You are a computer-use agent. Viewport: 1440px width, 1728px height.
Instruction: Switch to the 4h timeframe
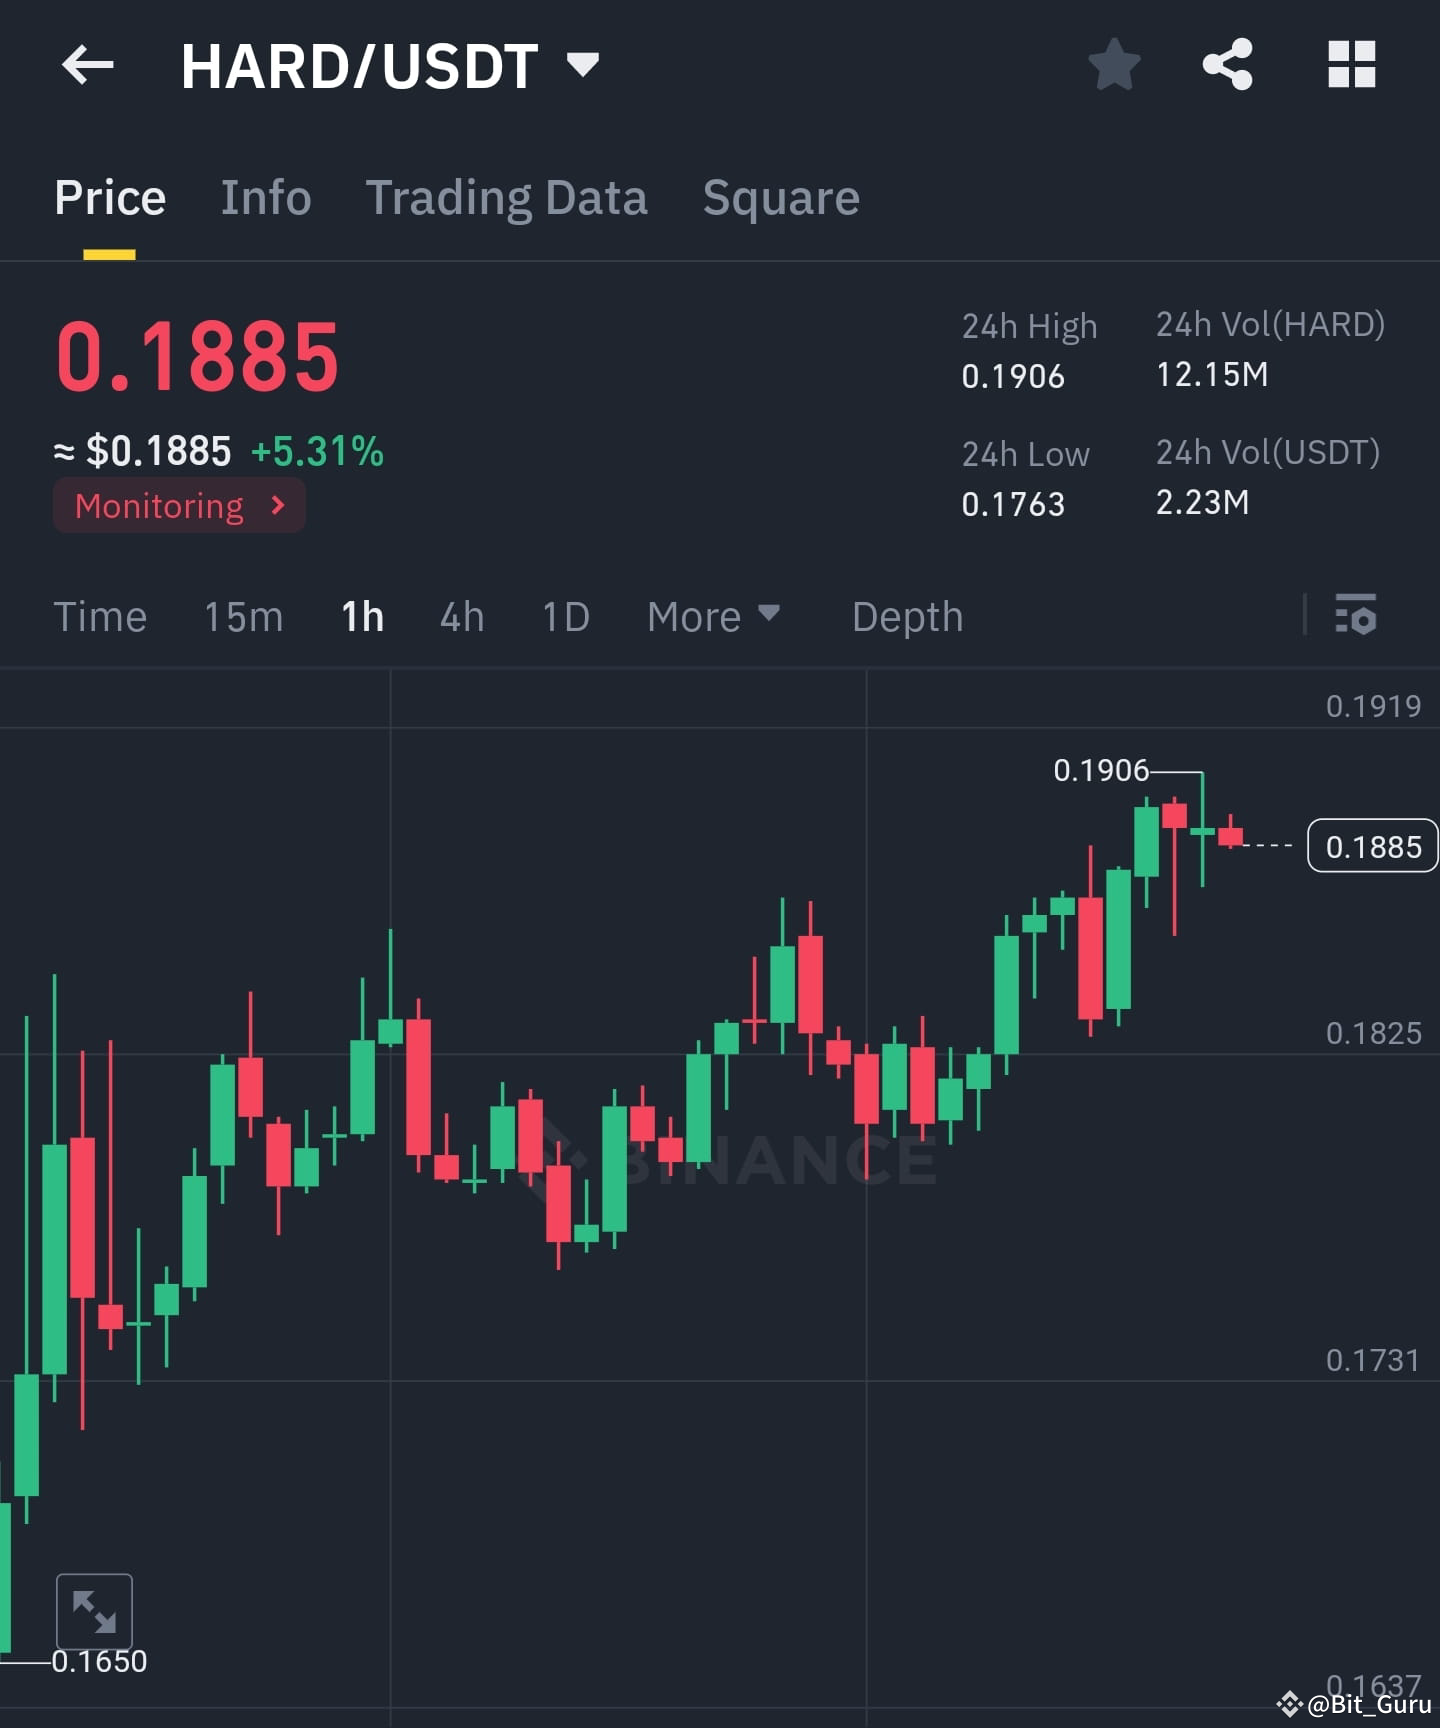(460, 617)
